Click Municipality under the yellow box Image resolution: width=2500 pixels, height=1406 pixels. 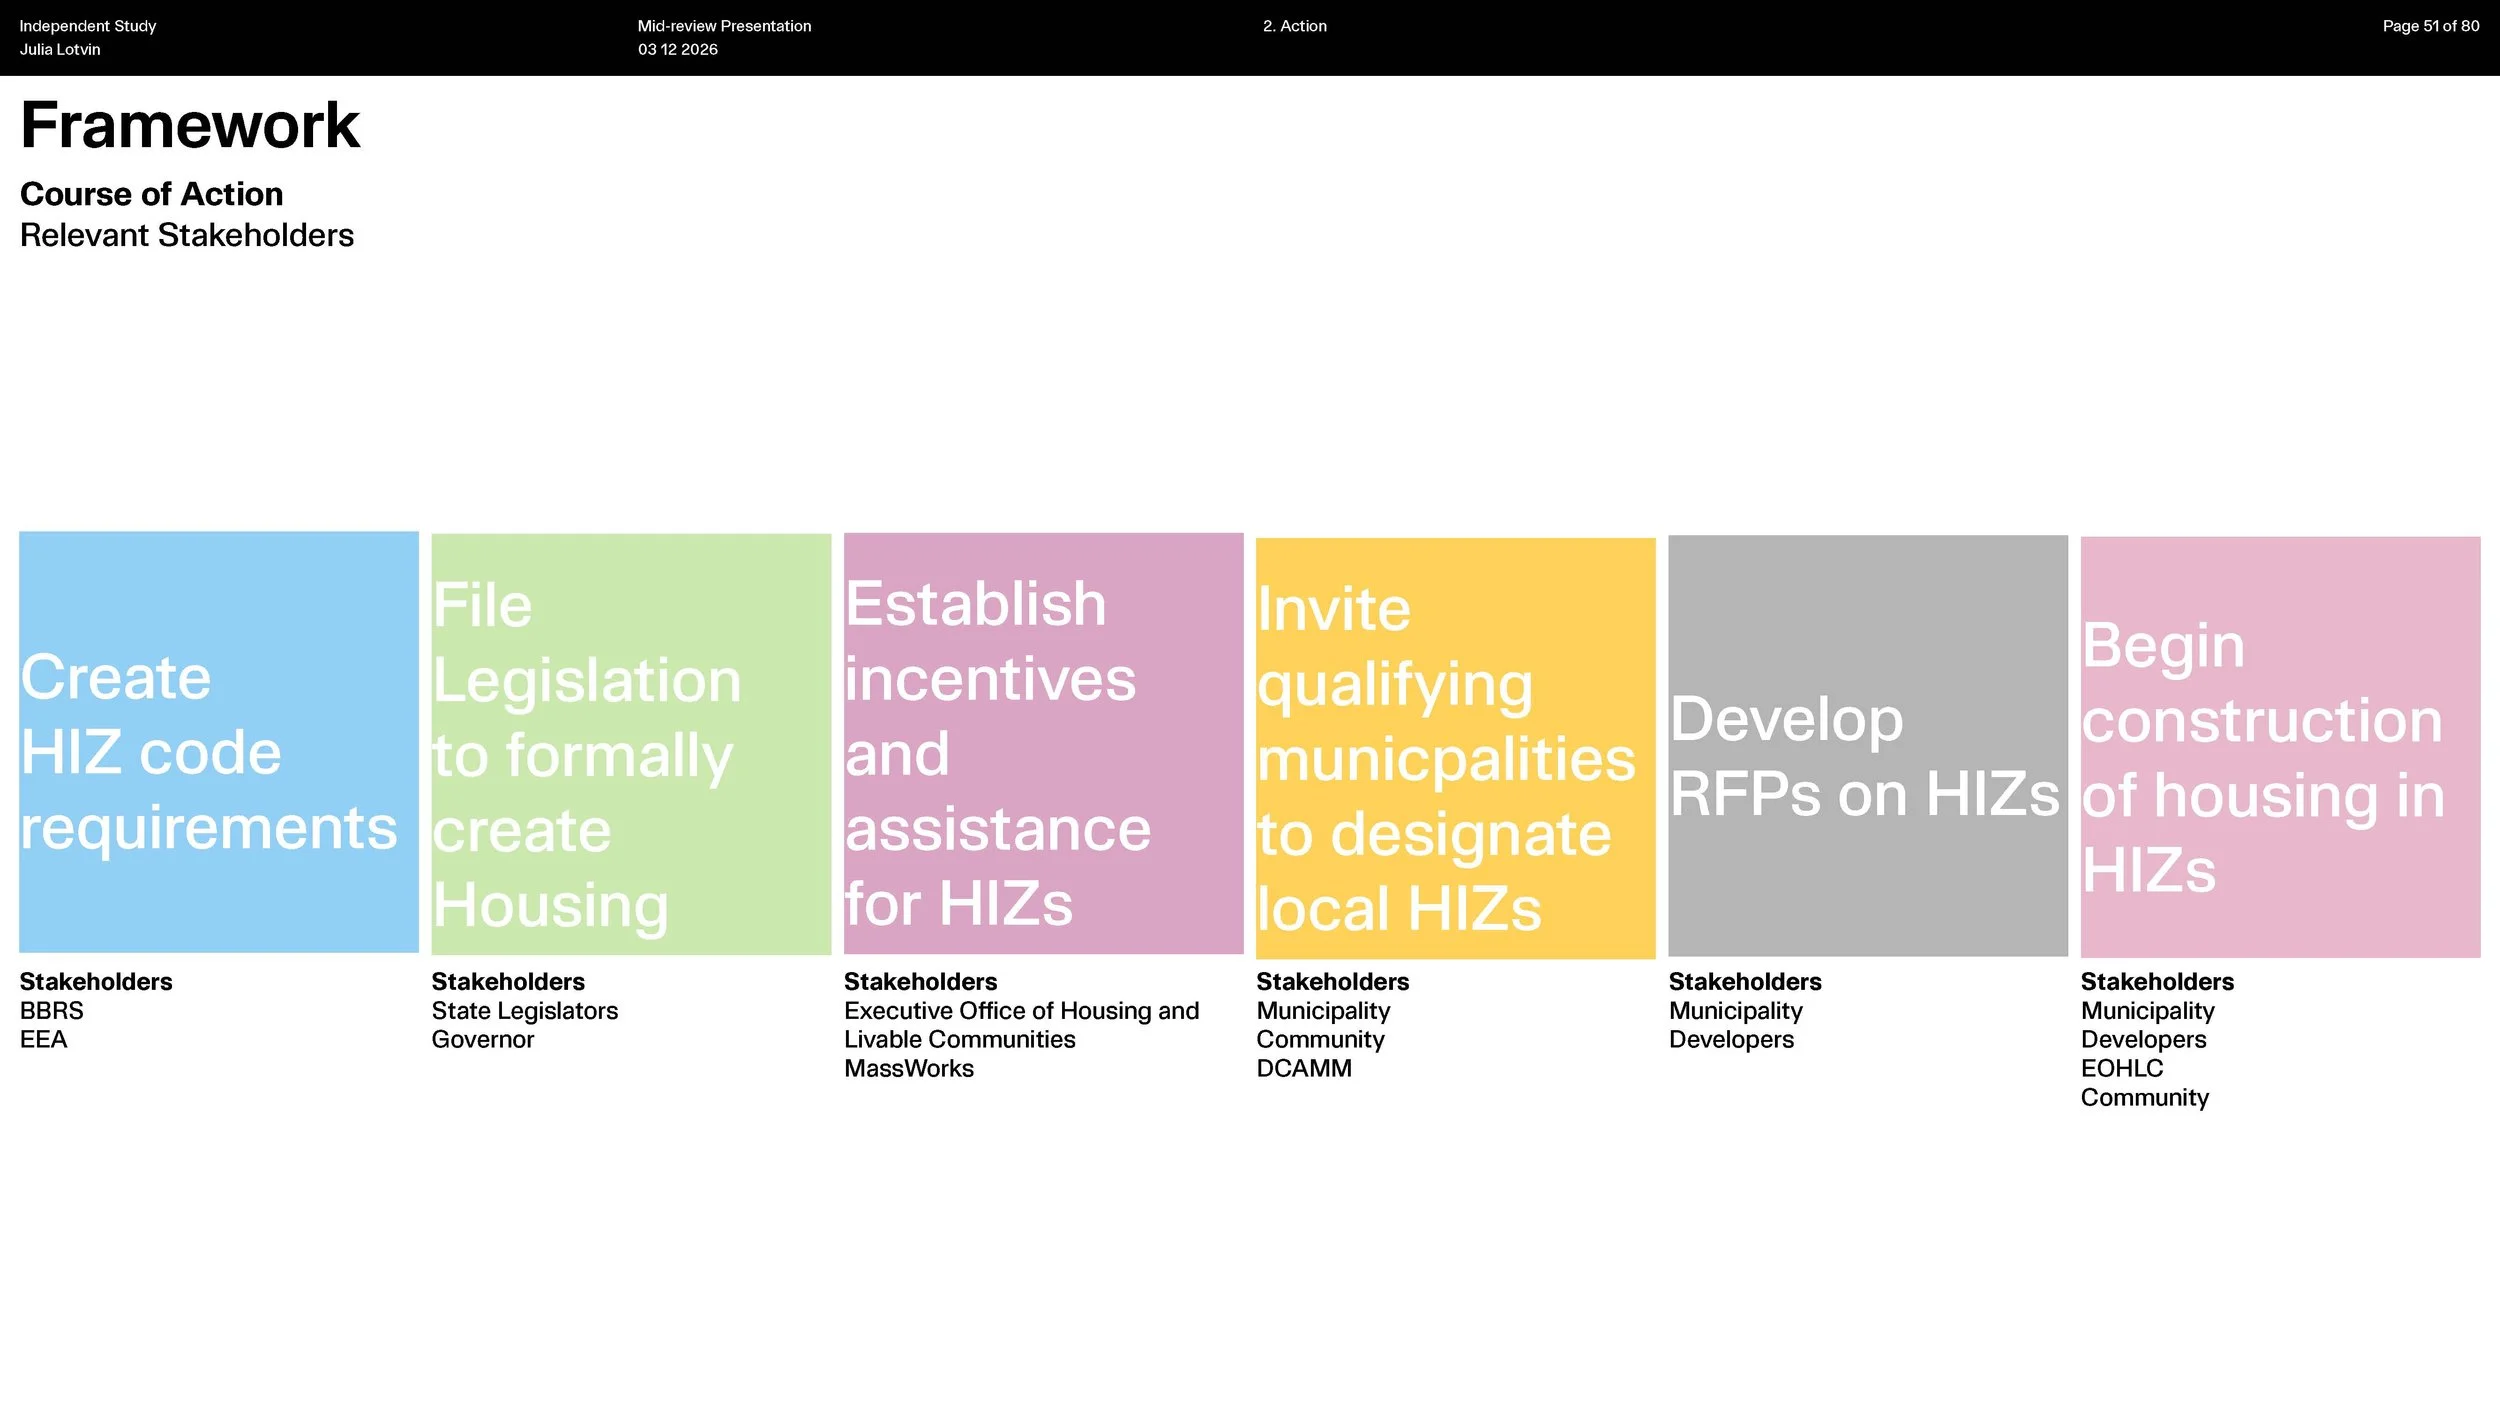tap(1323, 1010)
